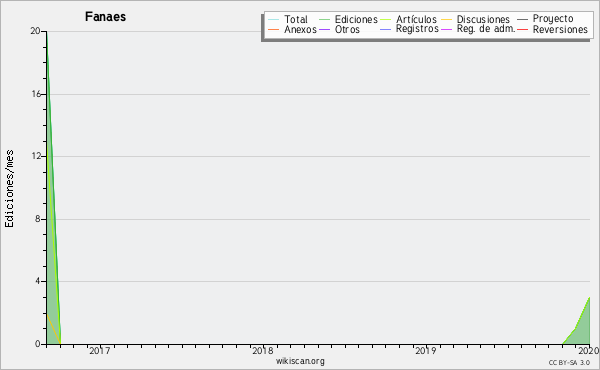
Task: Click the red Reversiones color line
Action: pos(522,29)
